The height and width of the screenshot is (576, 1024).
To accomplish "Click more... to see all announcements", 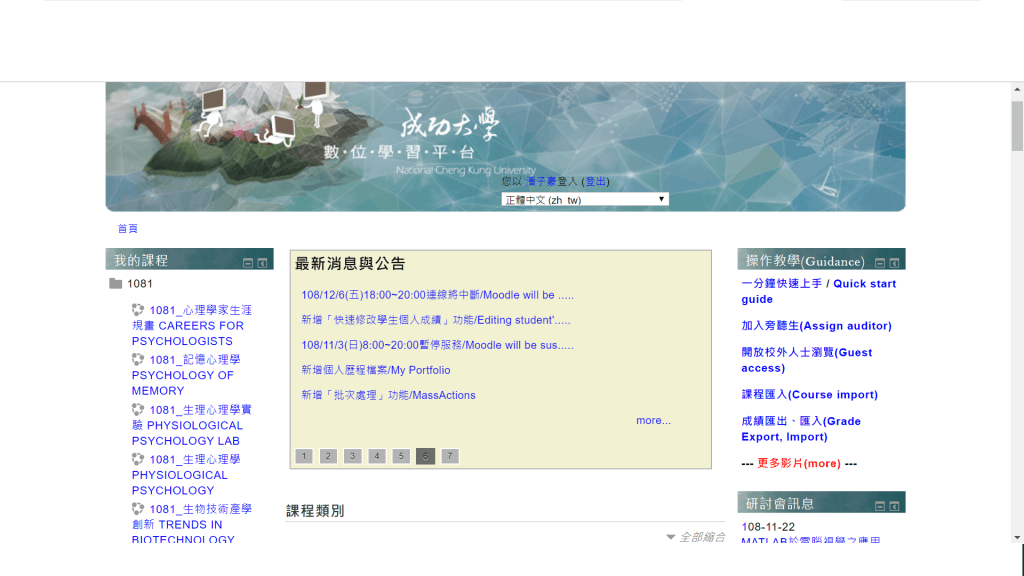I will click(653, 420).
